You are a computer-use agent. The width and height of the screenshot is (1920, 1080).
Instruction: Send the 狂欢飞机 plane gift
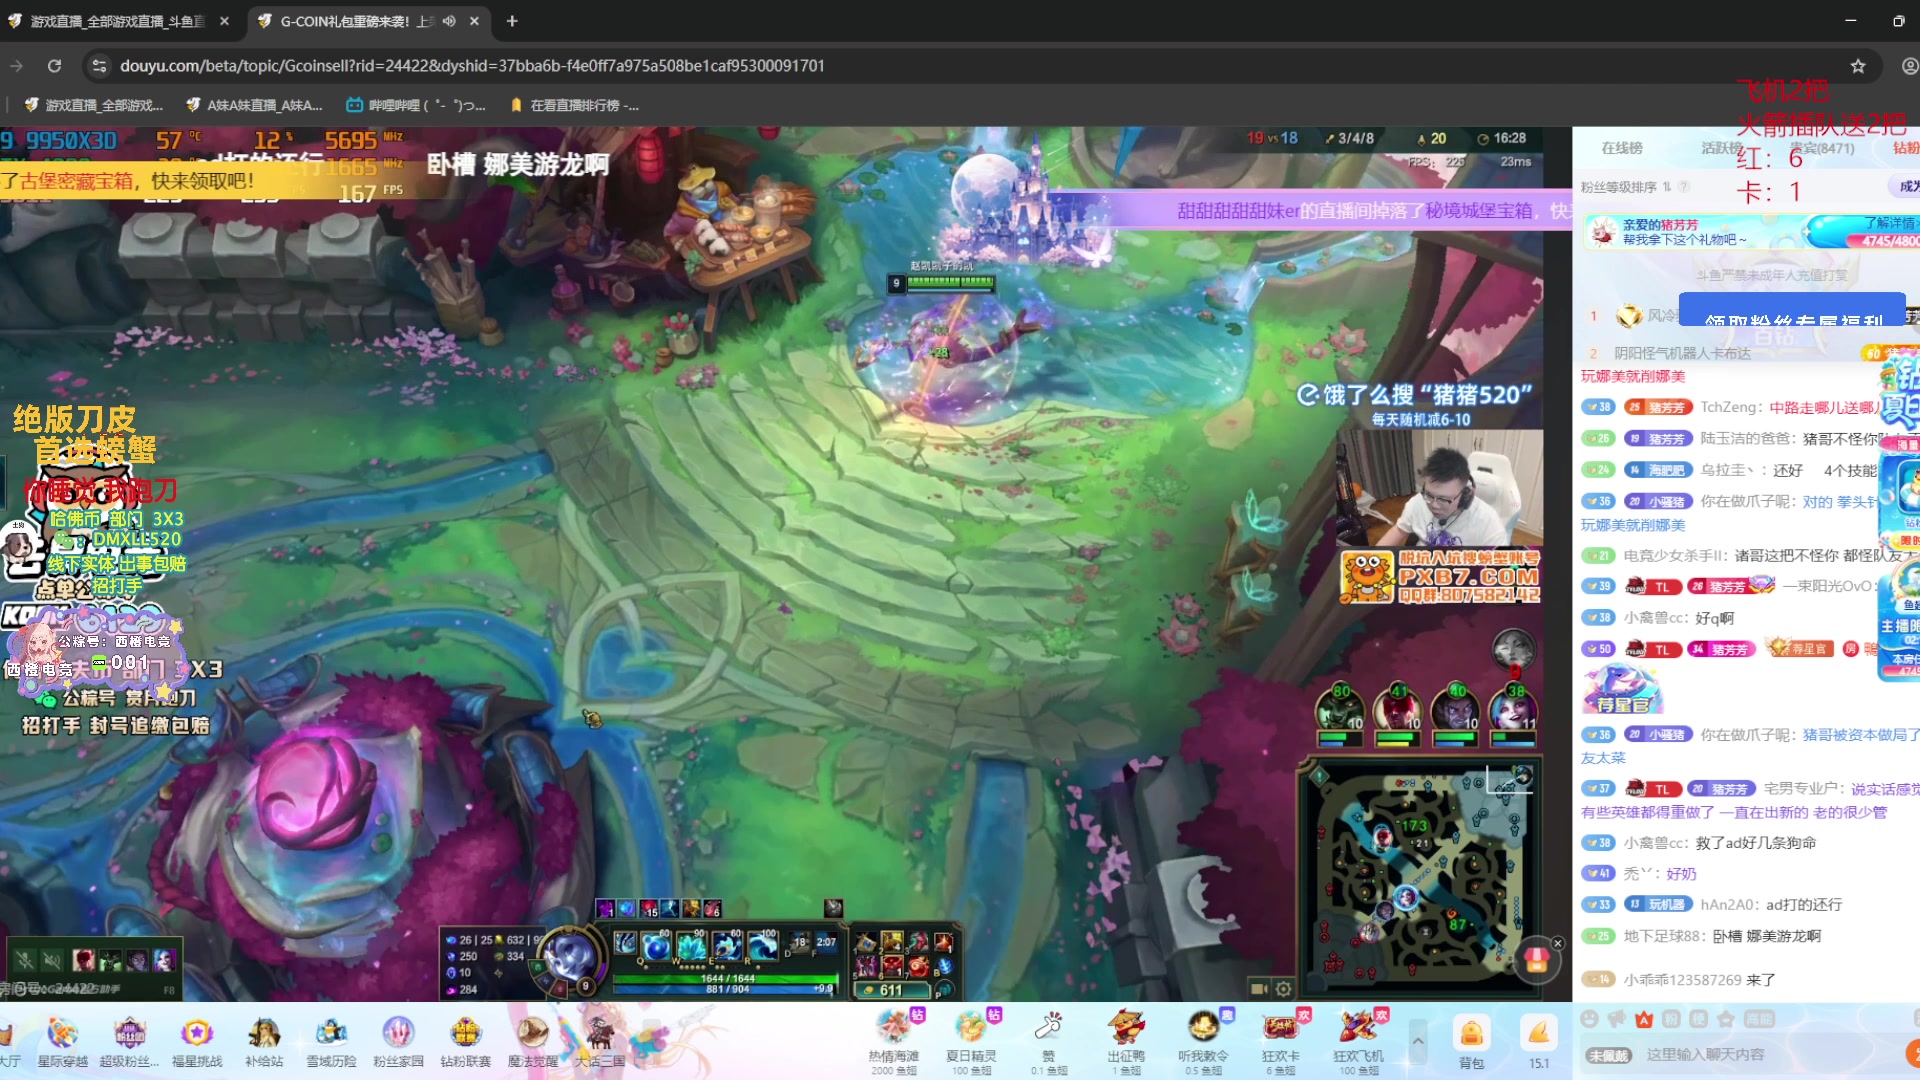click(1358, 1042)
